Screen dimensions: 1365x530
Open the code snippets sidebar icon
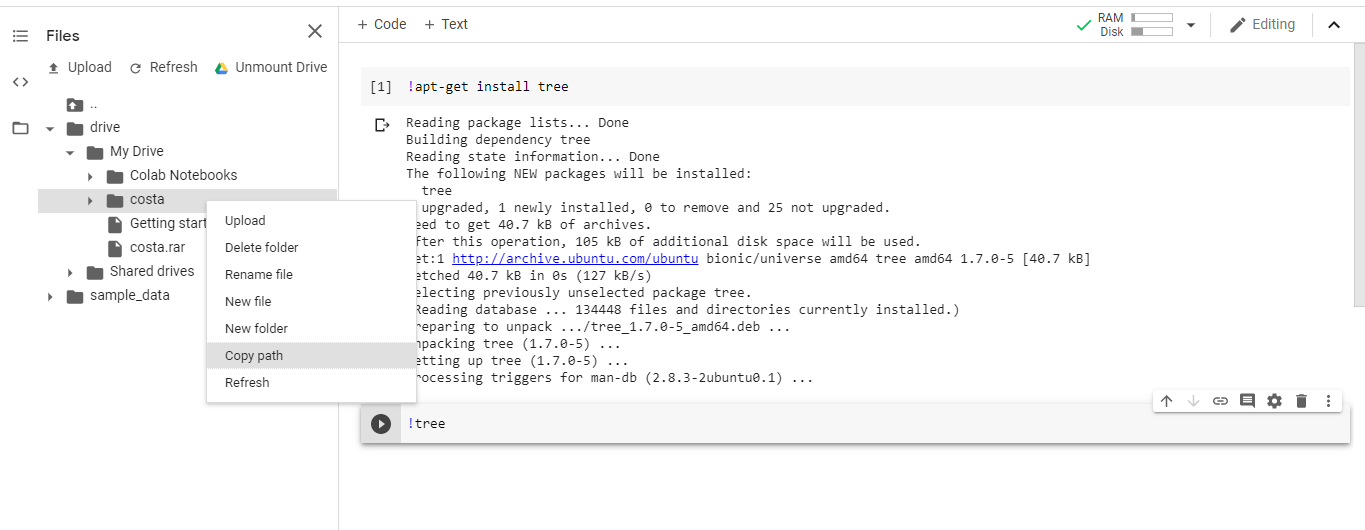click(20, 82)
